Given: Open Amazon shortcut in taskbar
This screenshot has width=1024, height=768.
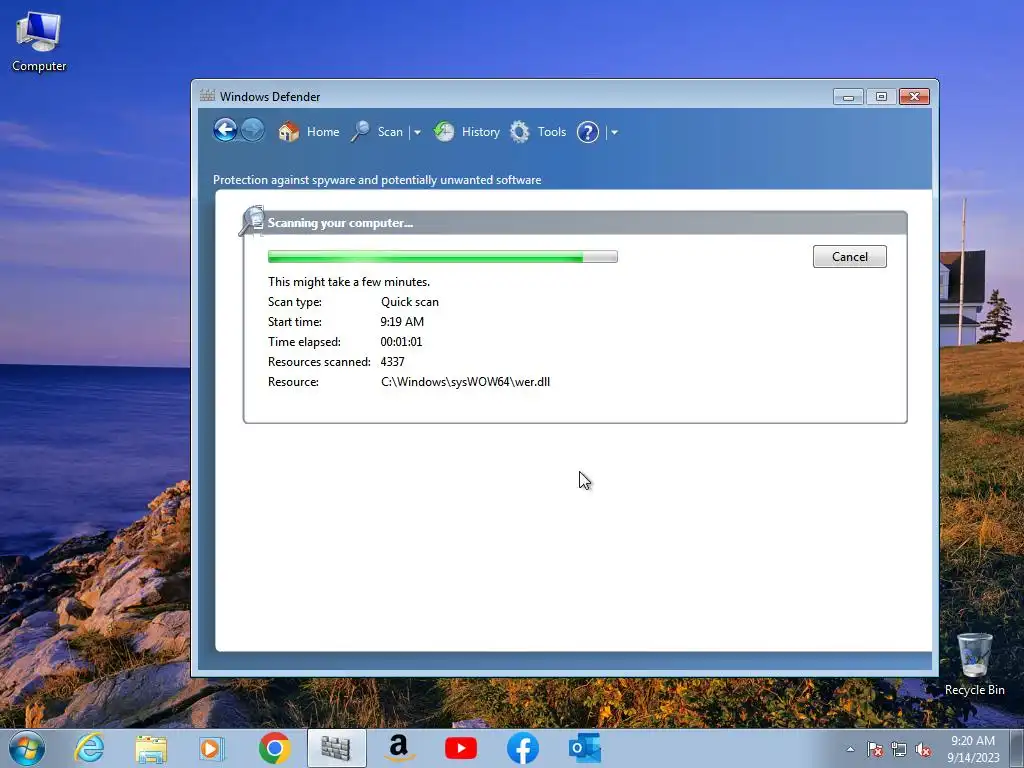Looking at the screenshot, I should coord(398,748).
